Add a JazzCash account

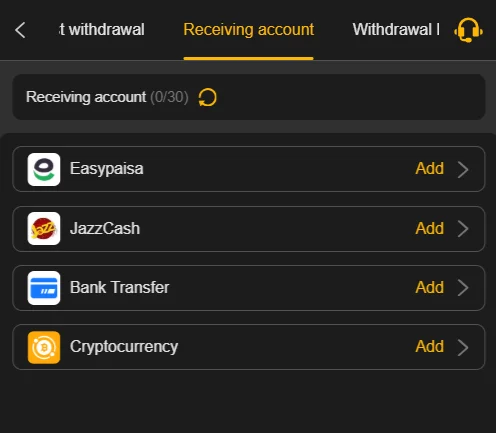[x=429, y=228]
